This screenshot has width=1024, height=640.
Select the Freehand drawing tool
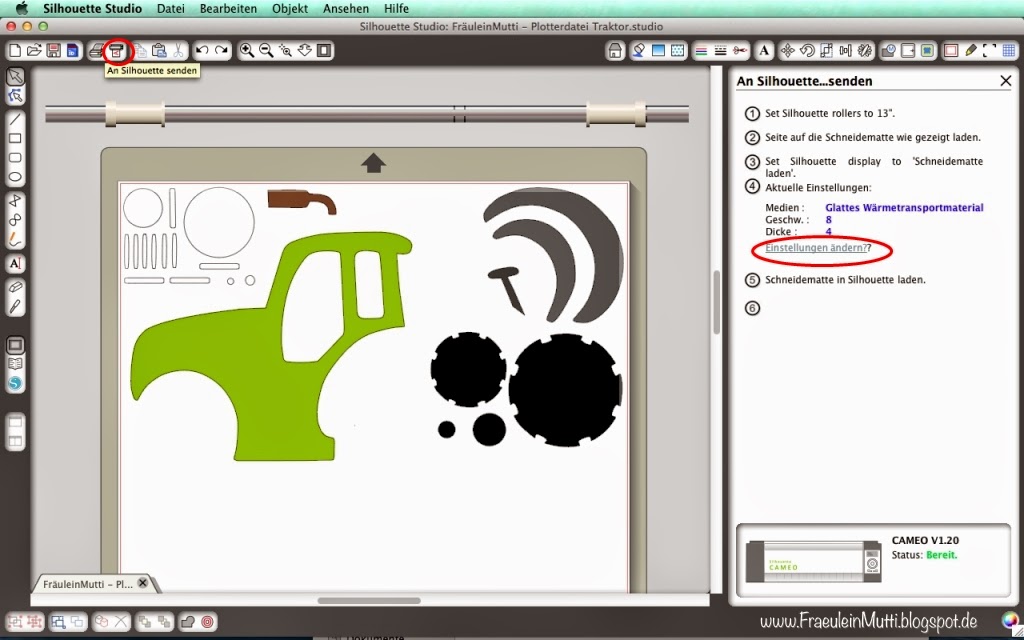coord(15,239)
